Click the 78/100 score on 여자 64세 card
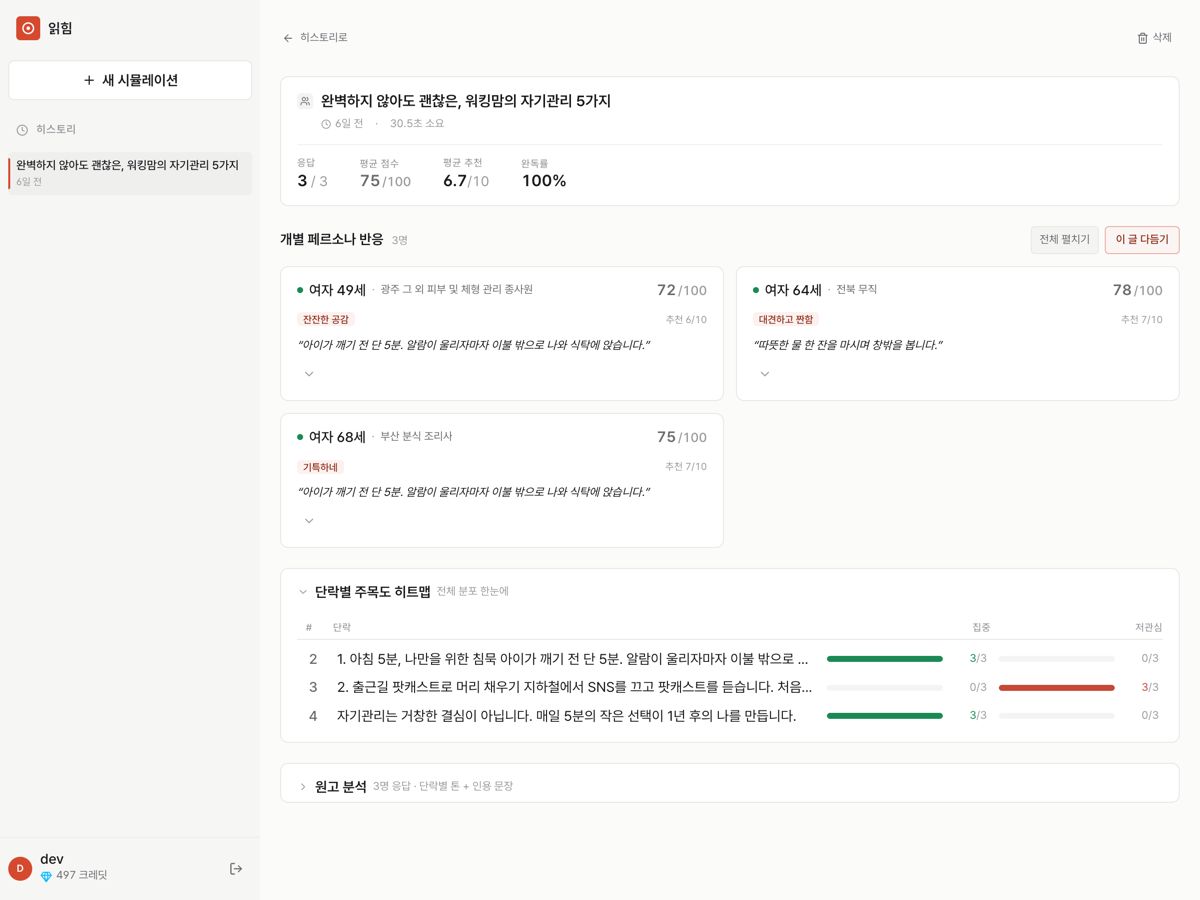This screenshot has height=900, width=1200. click(1138, 290)
